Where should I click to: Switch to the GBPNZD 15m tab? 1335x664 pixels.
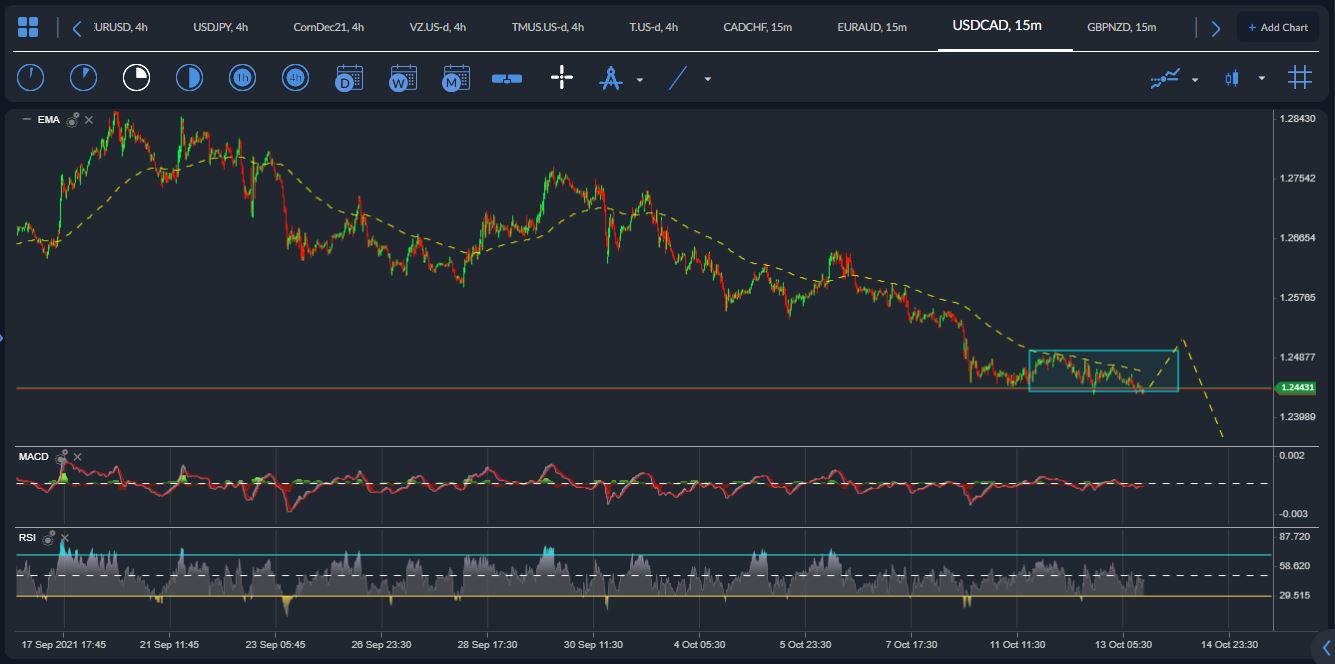(1121, 27)
